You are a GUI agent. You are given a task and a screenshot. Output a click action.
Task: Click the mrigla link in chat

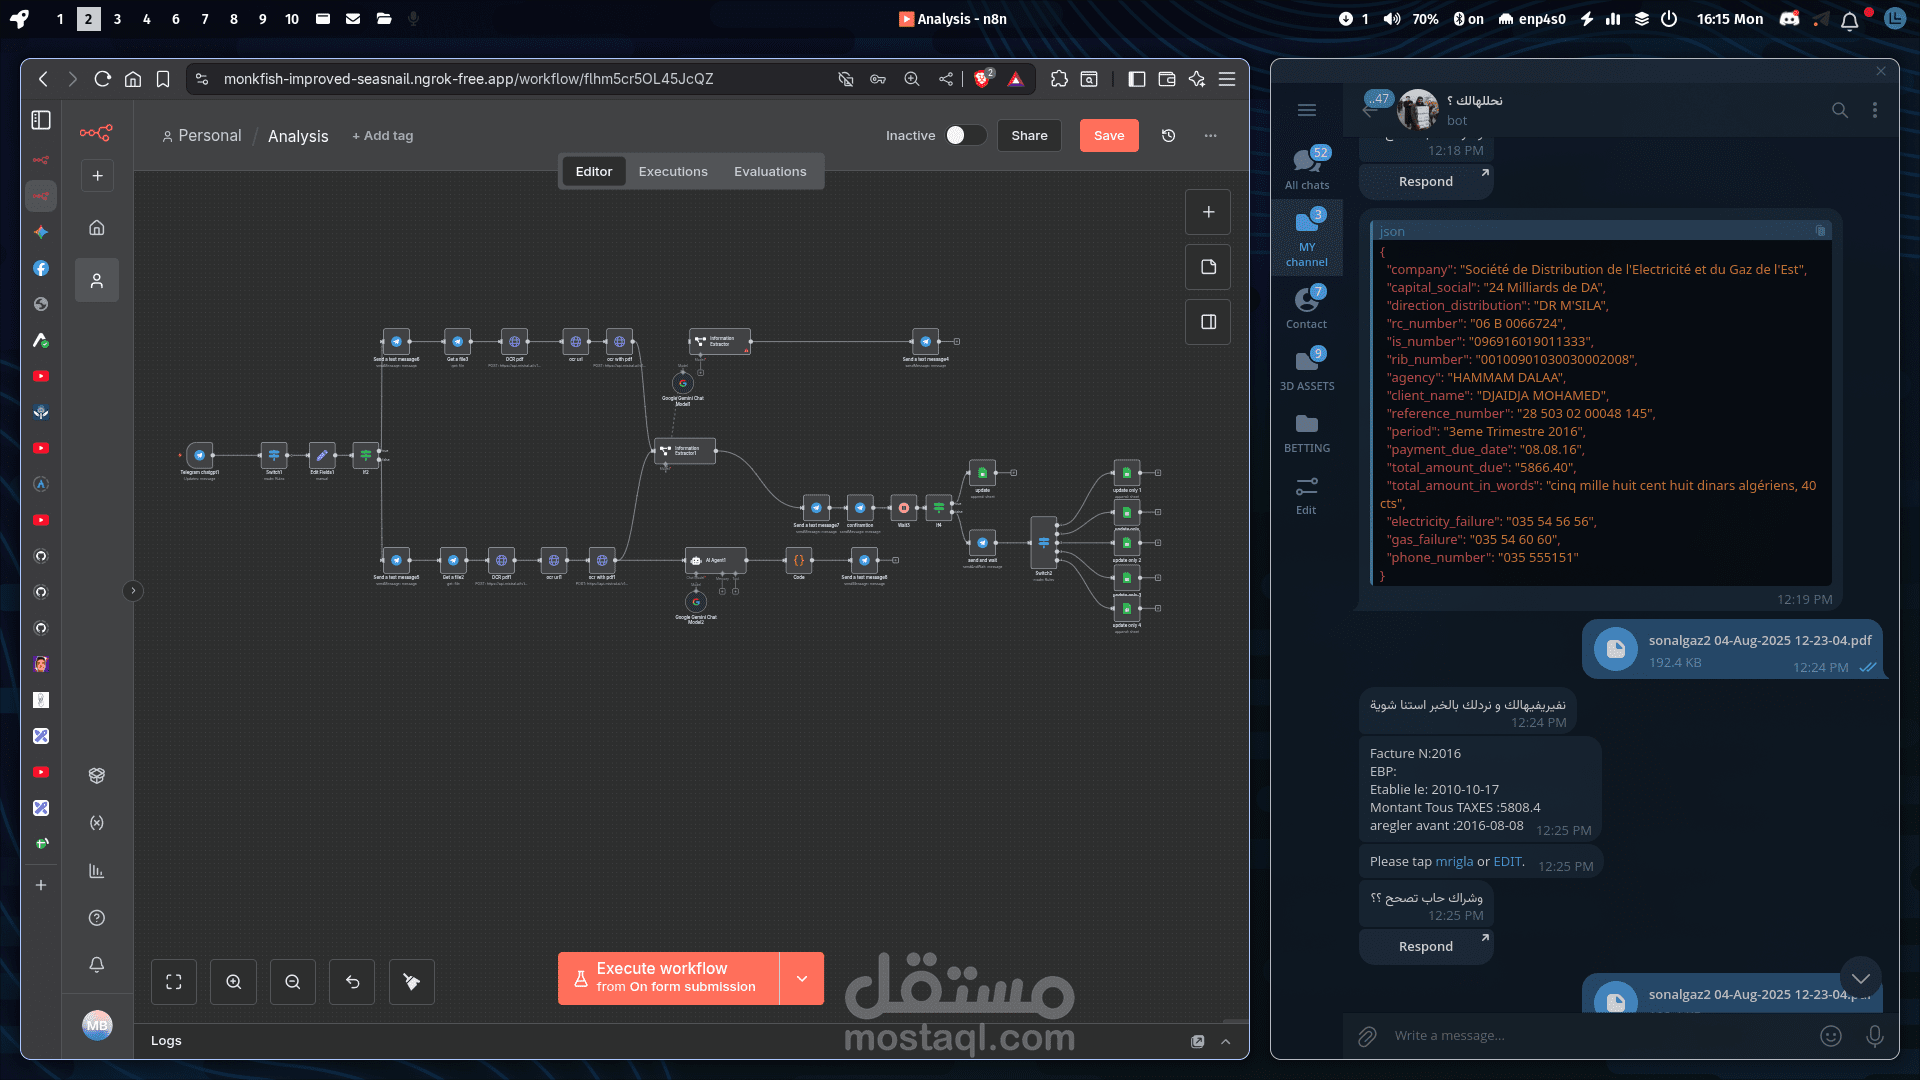click(1454, 862)
